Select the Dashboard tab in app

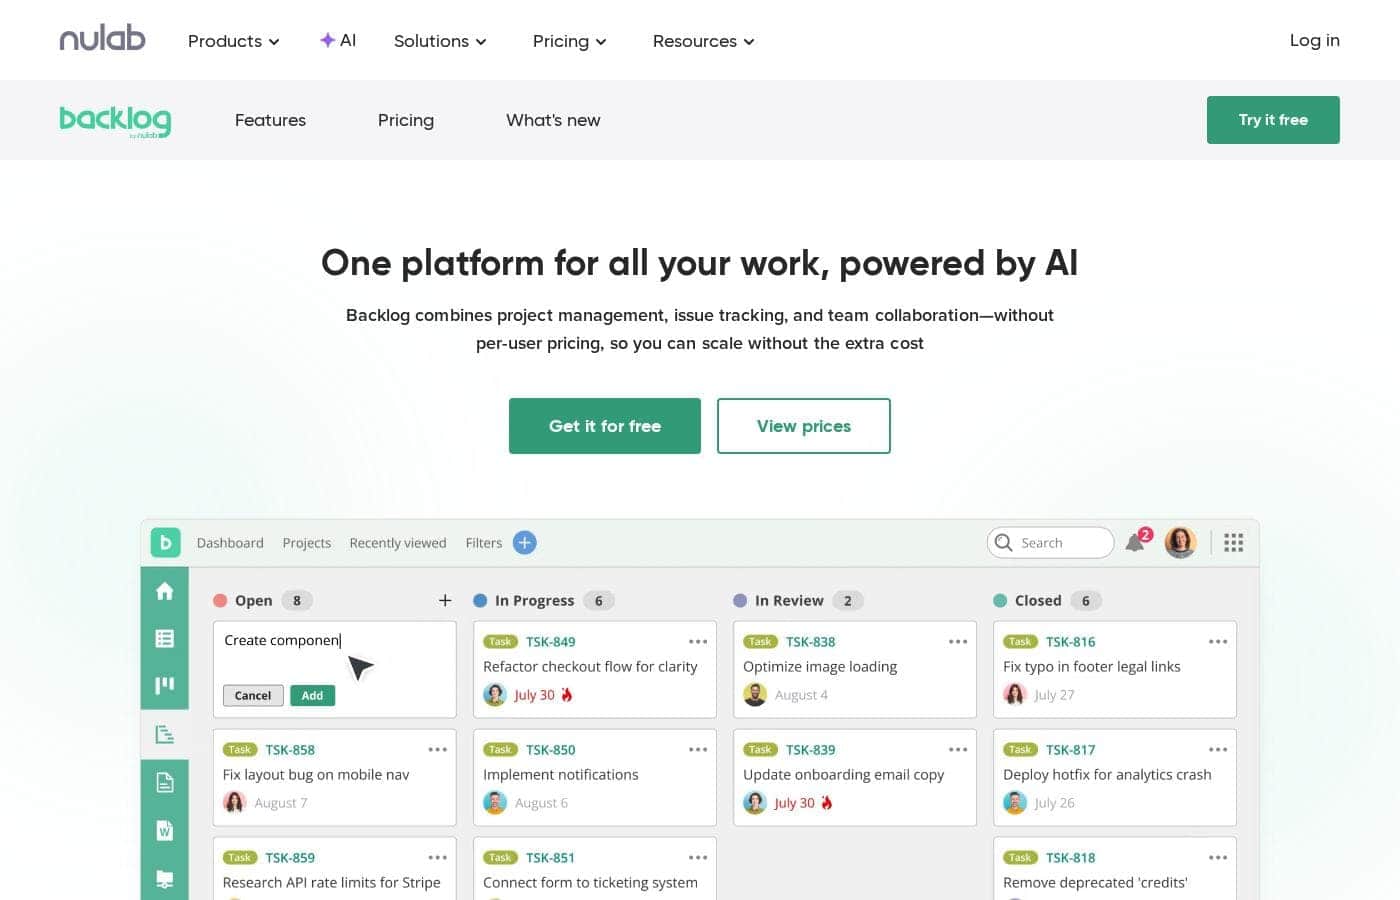click(x=230, y=543)
